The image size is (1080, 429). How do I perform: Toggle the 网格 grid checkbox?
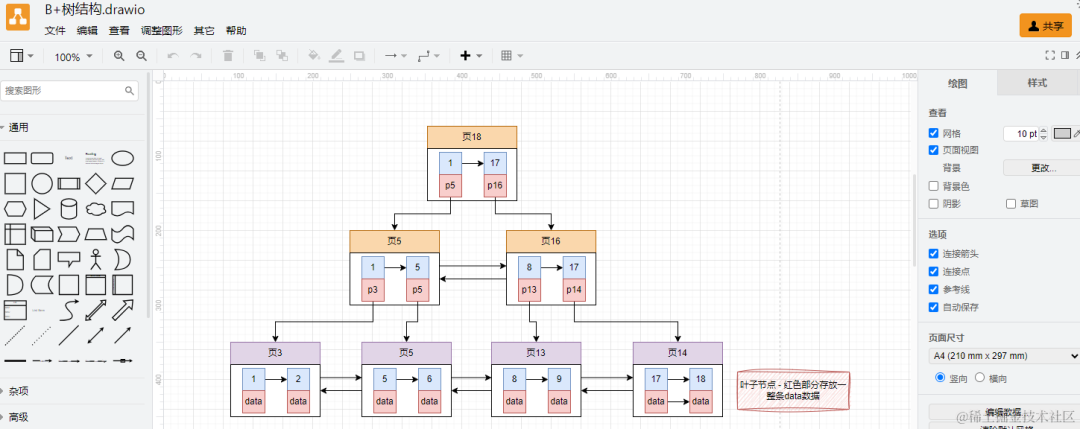[933, 133]
